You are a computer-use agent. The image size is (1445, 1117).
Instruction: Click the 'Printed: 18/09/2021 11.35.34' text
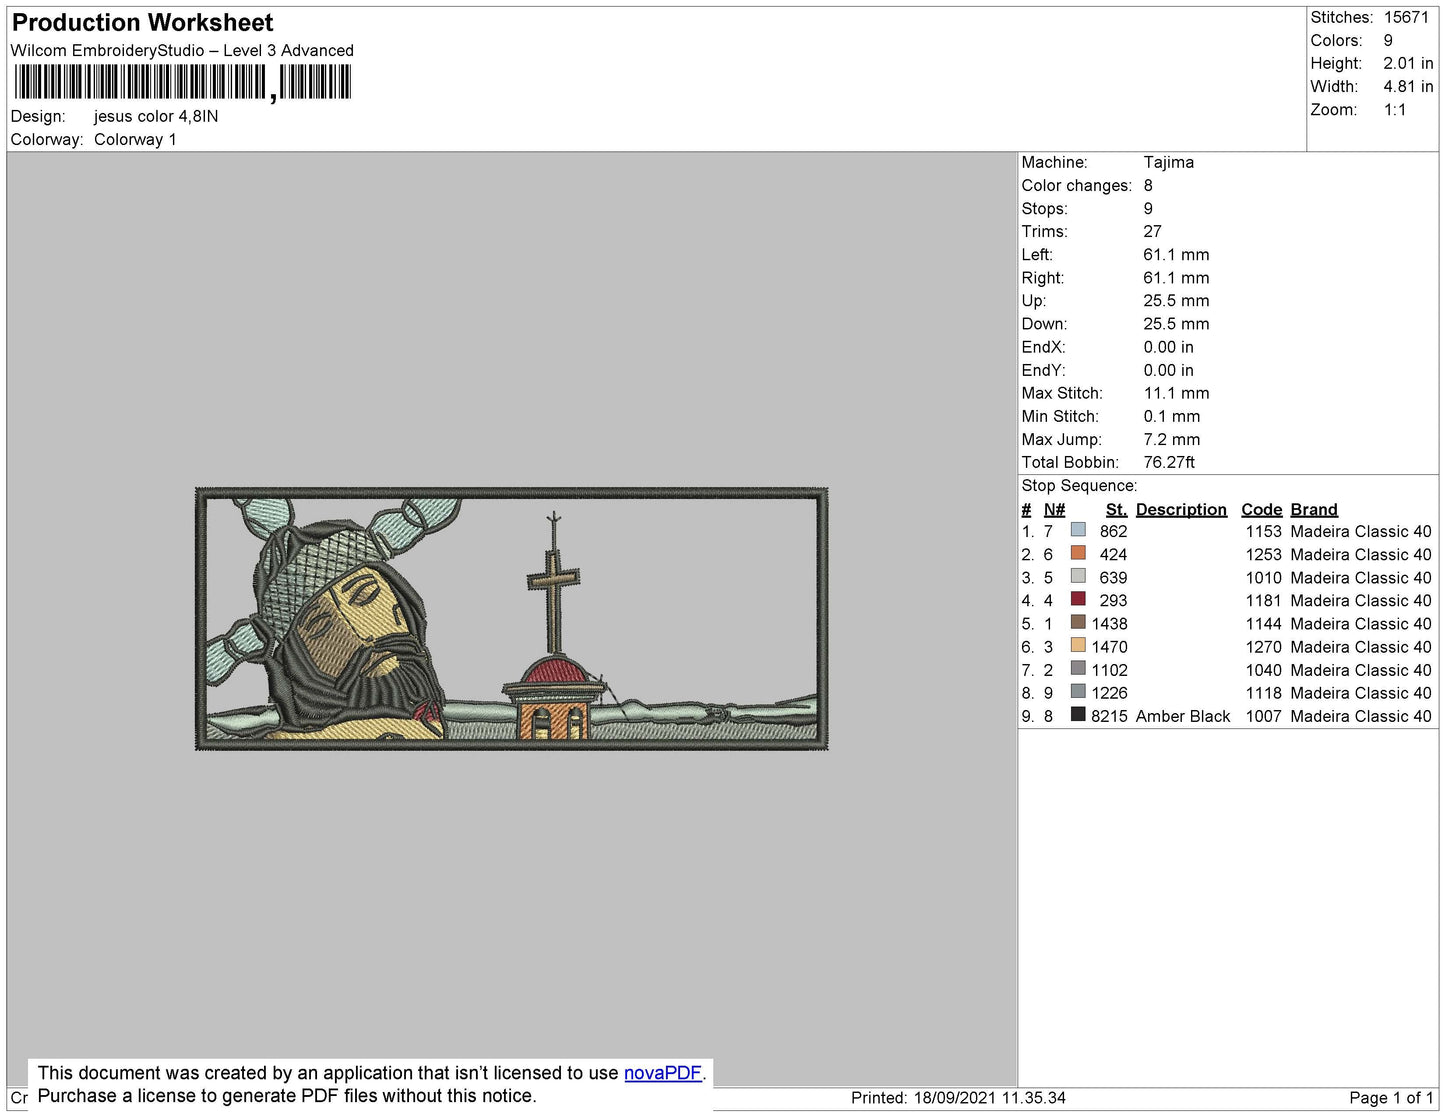pyautogui.click(x=958, y=1097)
